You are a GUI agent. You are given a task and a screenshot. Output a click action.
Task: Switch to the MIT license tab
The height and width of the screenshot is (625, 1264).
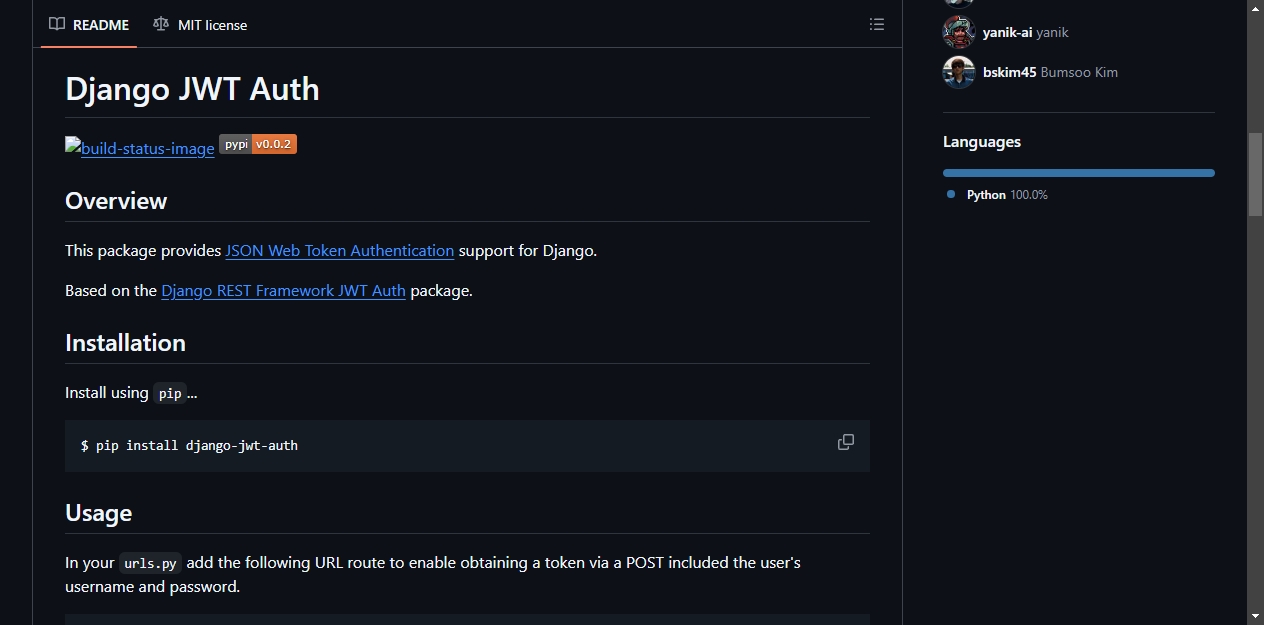pyautogui.click(x=200, y=25)
